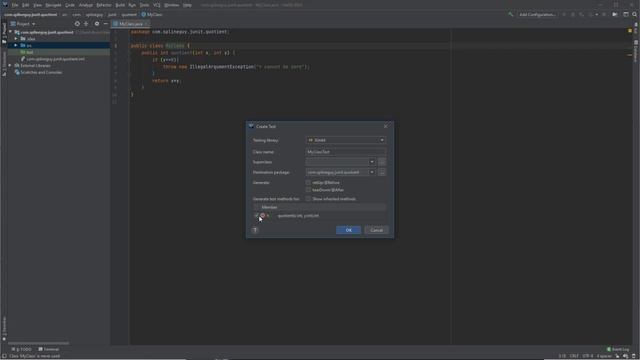Open the Navigate menu
Screen dimensions: 640x360
tap(53, 5)
